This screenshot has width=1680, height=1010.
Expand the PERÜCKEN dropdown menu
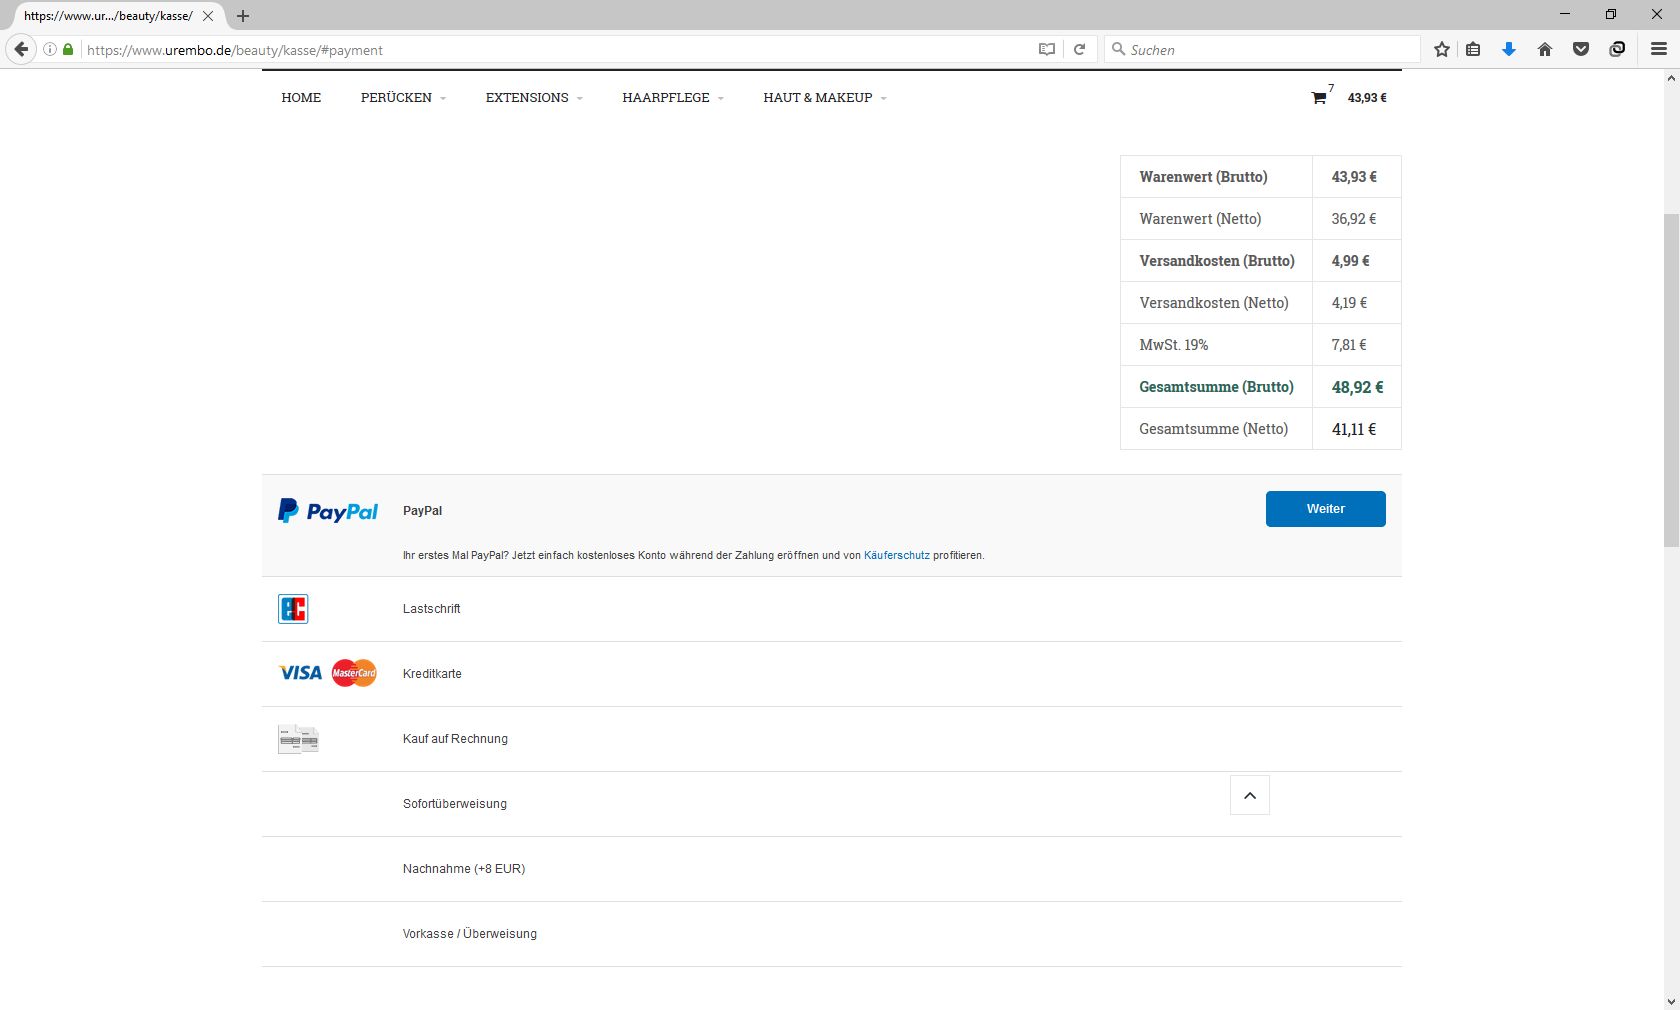click(403, 97)
